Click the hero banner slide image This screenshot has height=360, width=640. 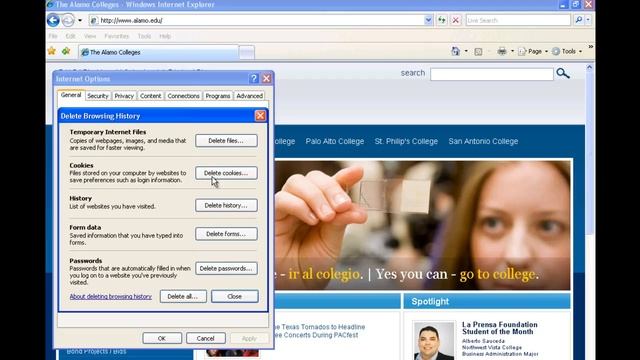coord(422,225)
